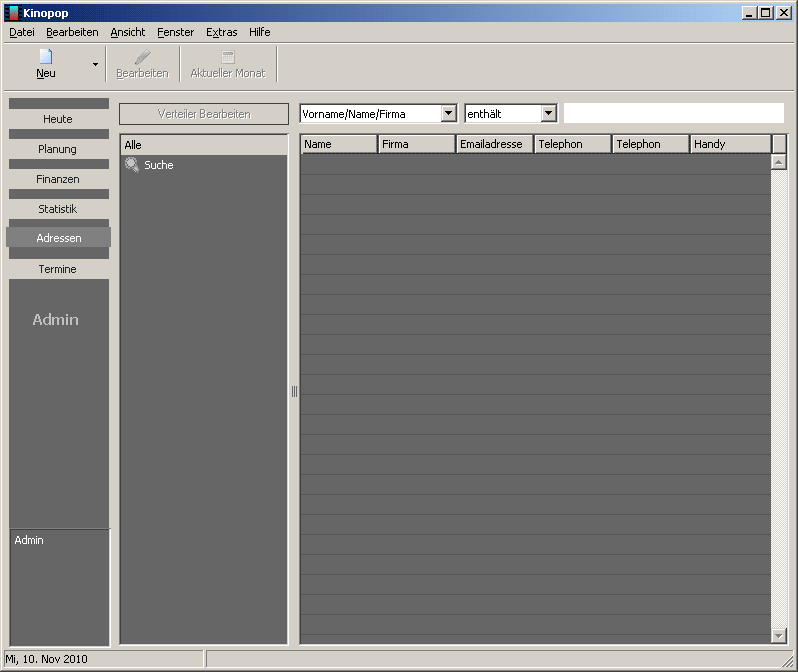Open the Datei menu

click(21, 32)
